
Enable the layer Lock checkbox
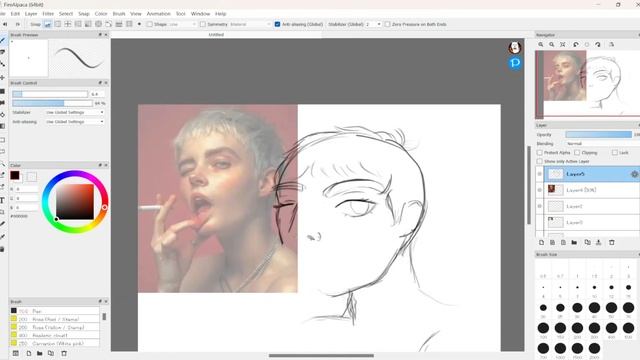(x=615, y=153)
